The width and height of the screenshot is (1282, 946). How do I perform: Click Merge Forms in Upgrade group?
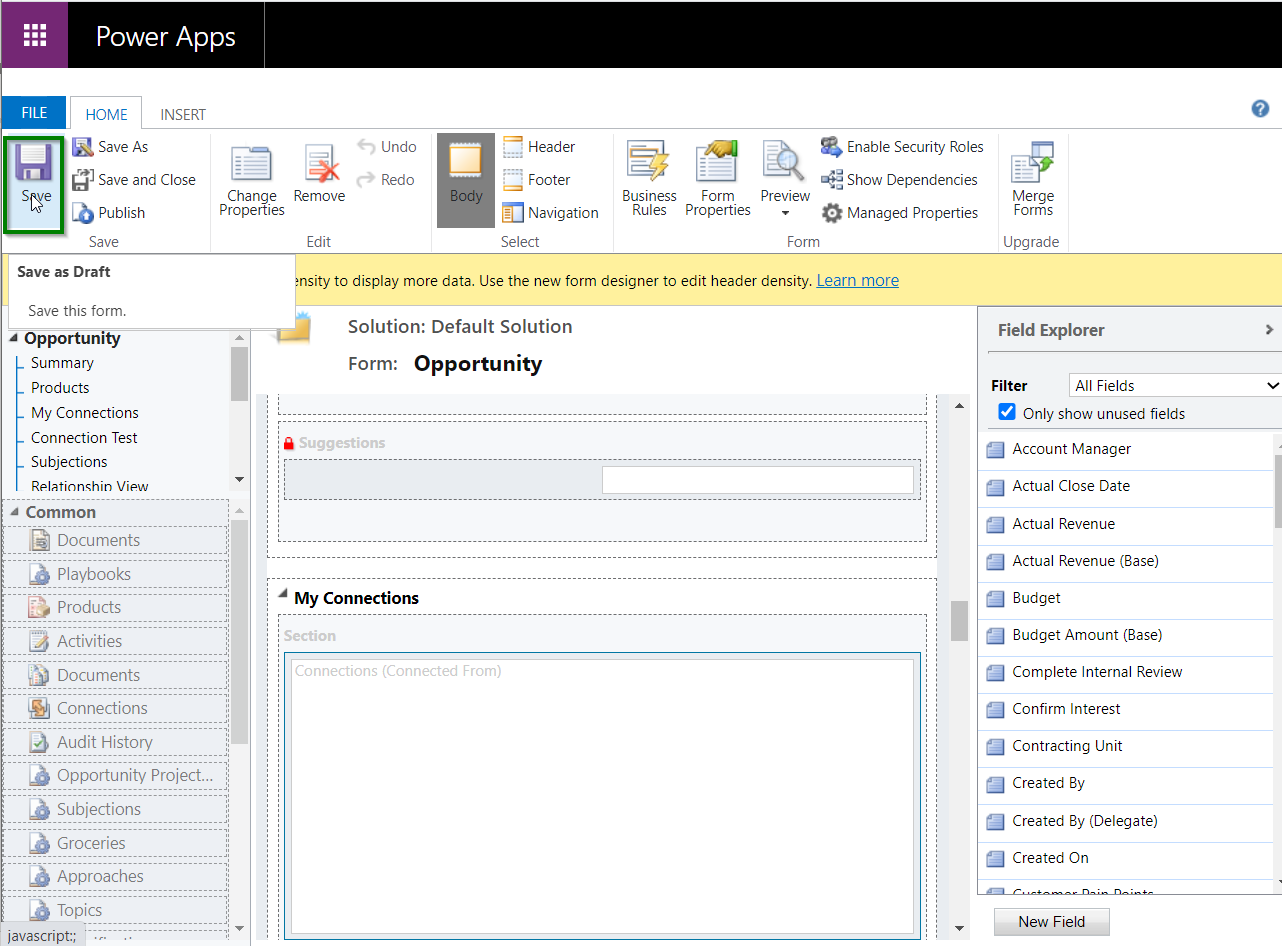1033,180
